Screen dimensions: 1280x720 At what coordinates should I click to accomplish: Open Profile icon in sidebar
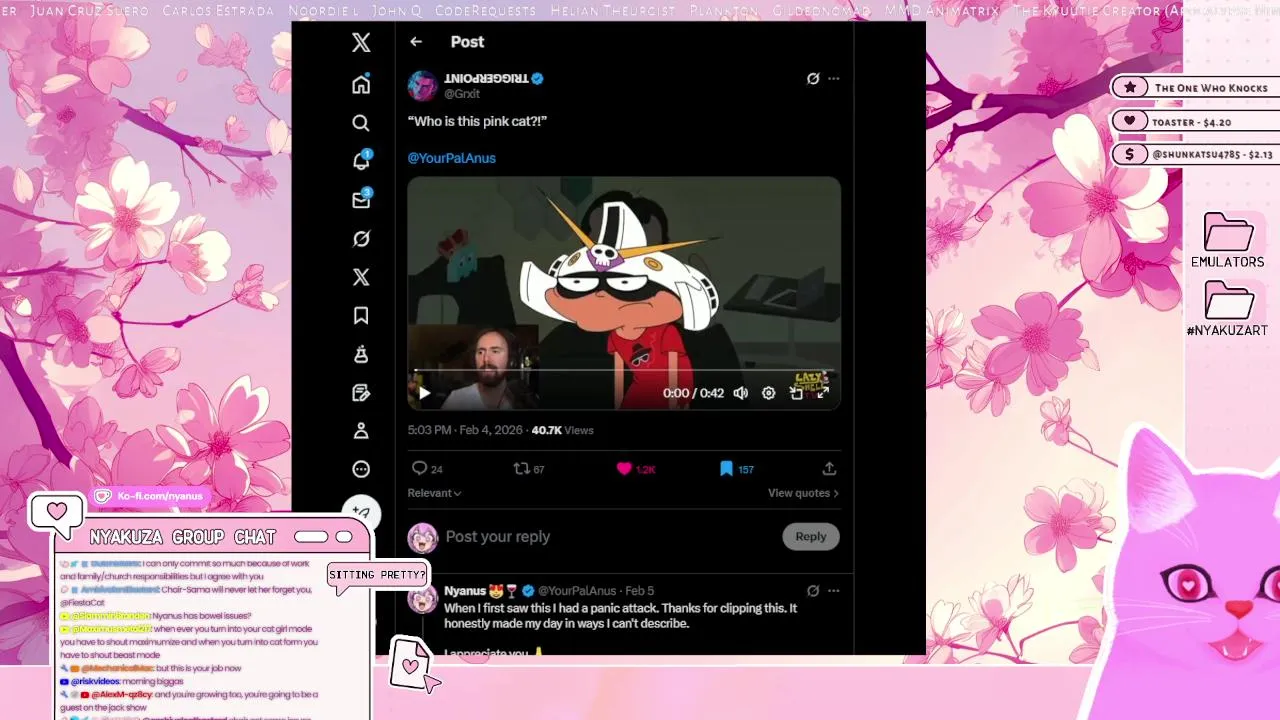point(361,431)
